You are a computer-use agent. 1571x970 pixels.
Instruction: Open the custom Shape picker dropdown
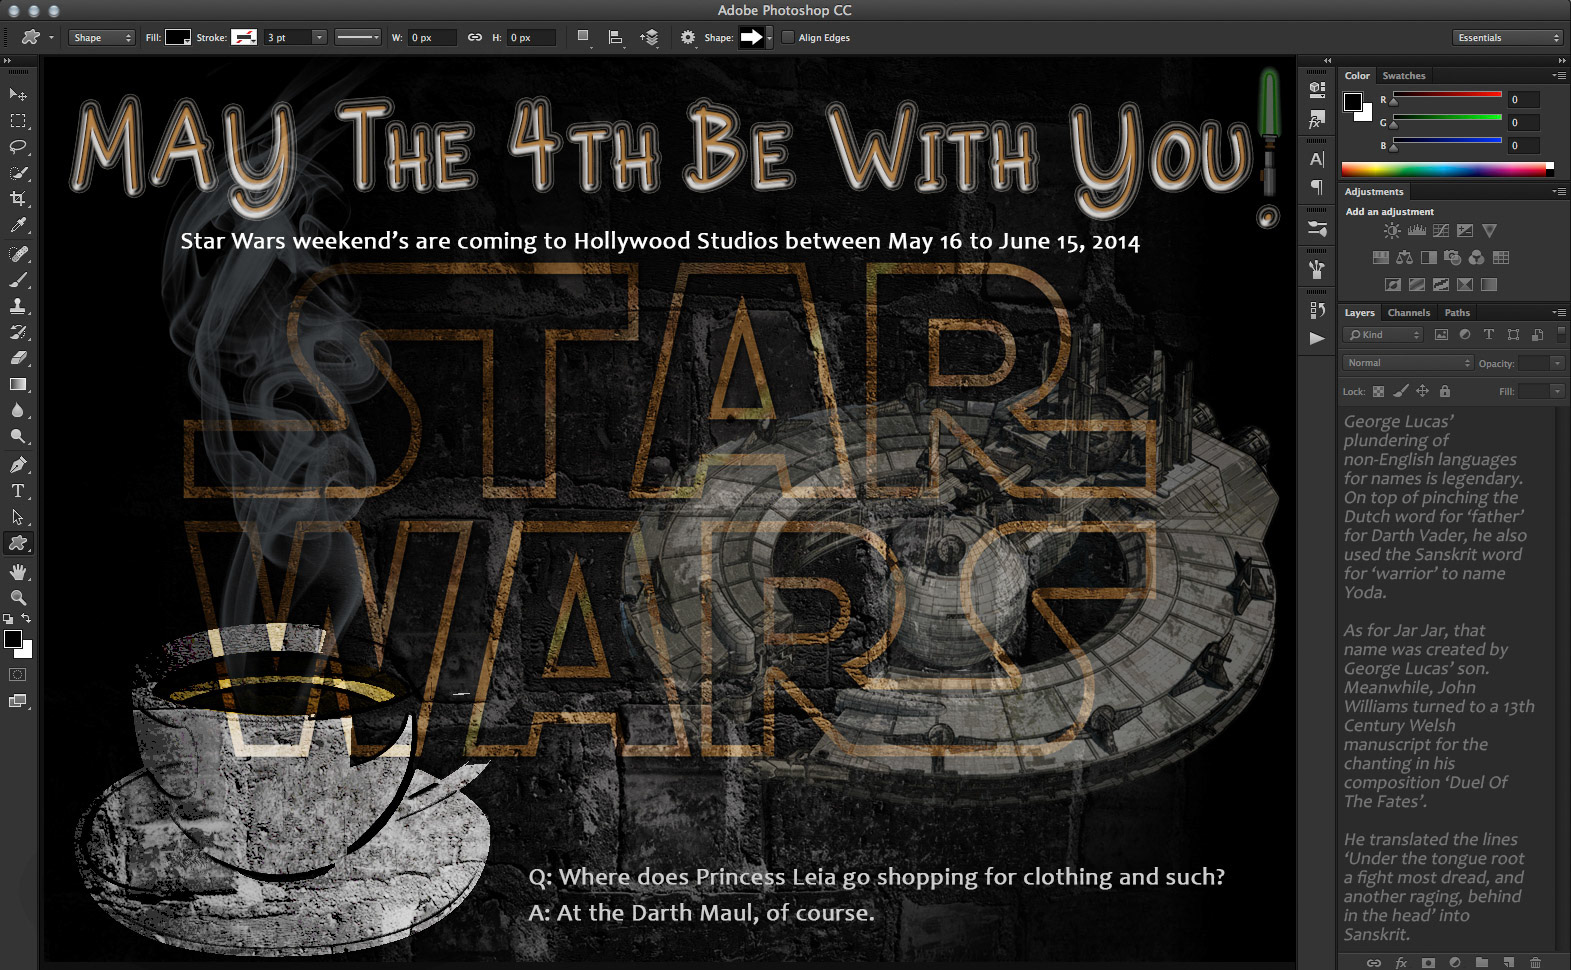(x=768, y=38)
